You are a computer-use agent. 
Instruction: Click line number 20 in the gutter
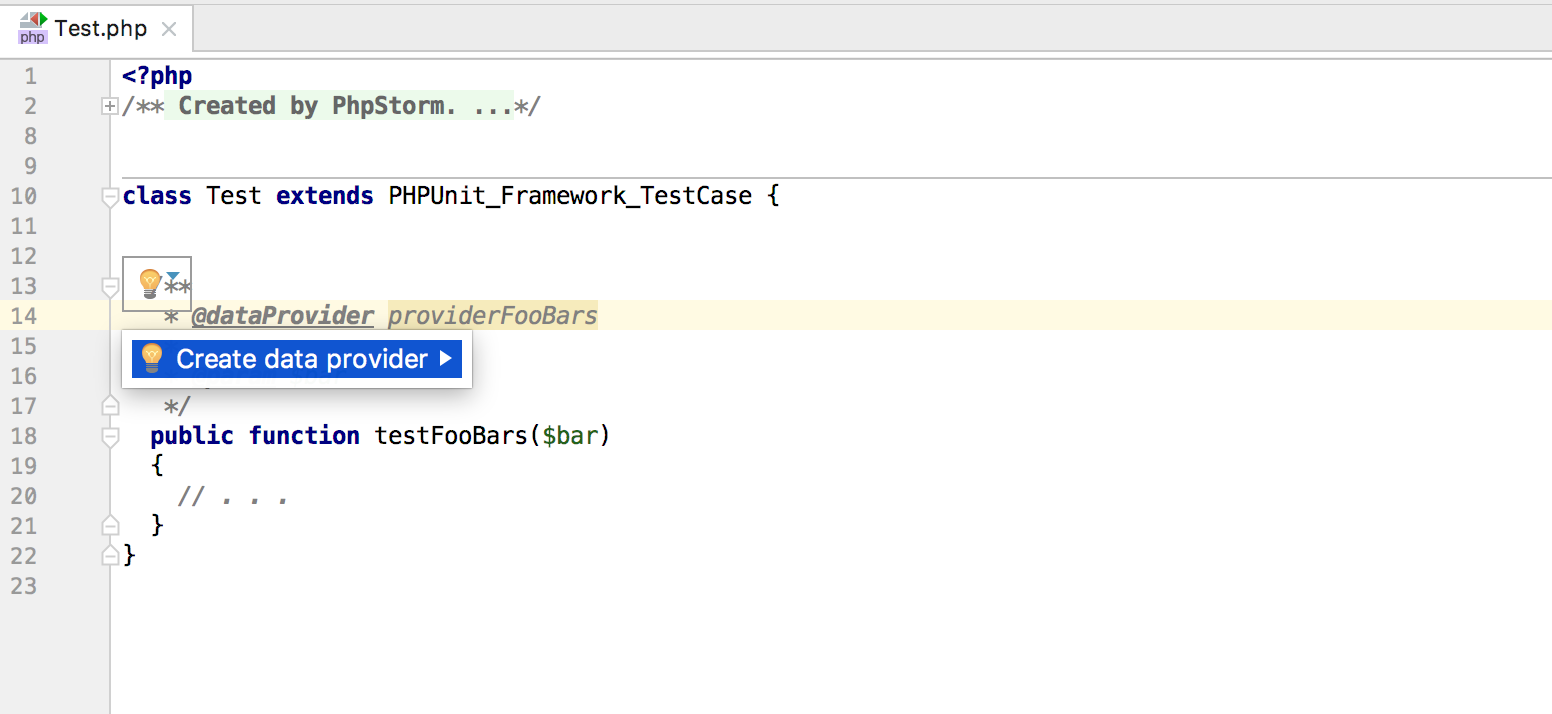(x=23, y=496)
